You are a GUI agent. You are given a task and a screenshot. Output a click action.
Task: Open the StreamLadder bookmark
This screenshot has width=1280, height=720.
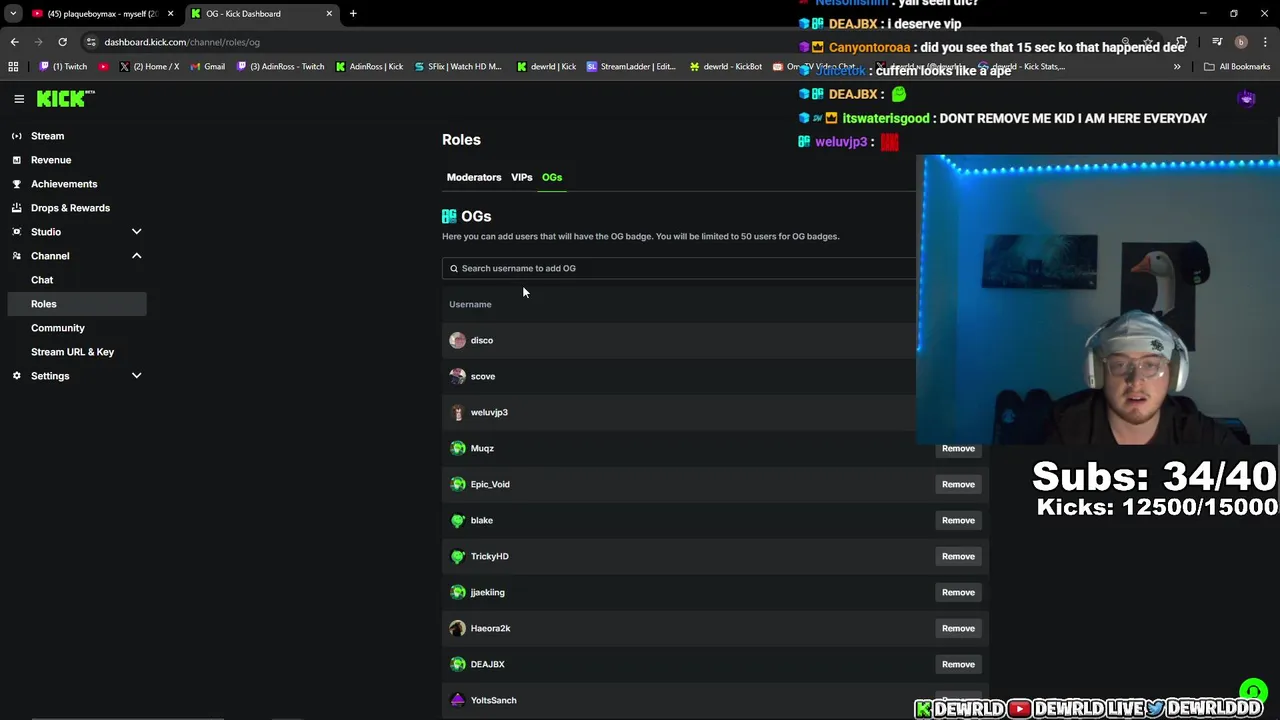(632, 67)
